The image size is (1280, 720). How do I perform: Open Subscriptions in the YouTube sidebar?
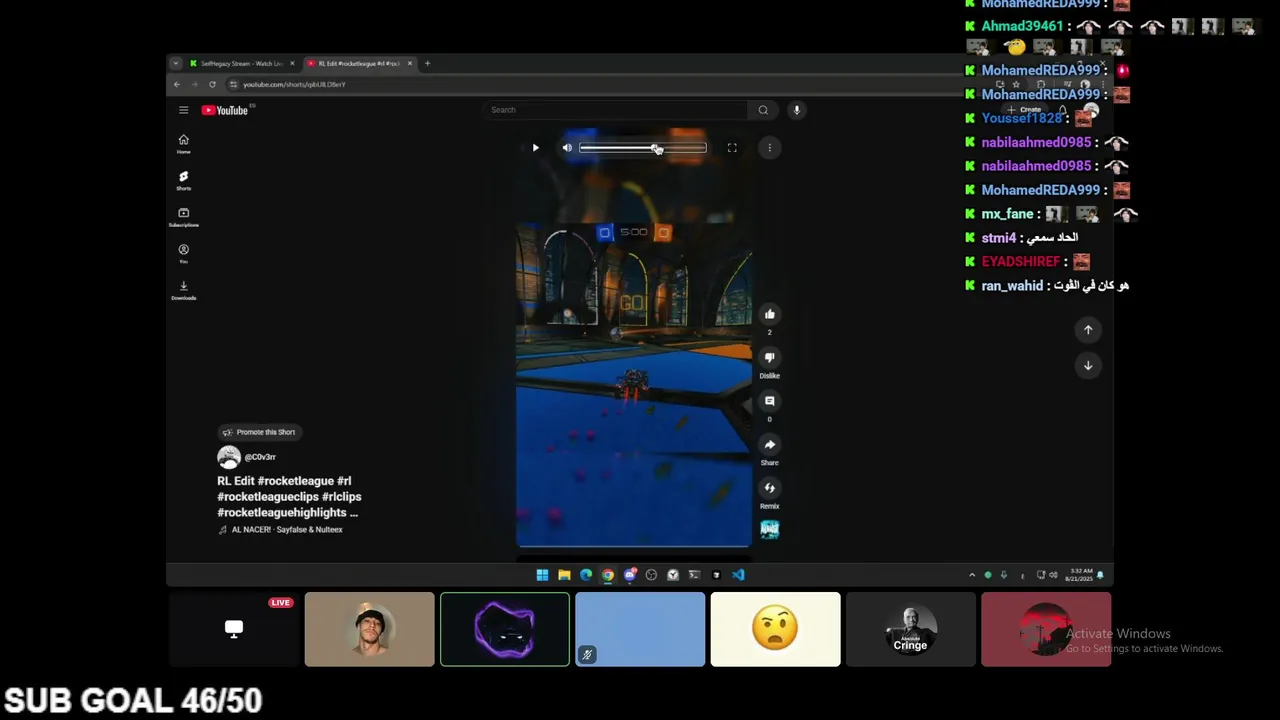(x=183, y=217)
